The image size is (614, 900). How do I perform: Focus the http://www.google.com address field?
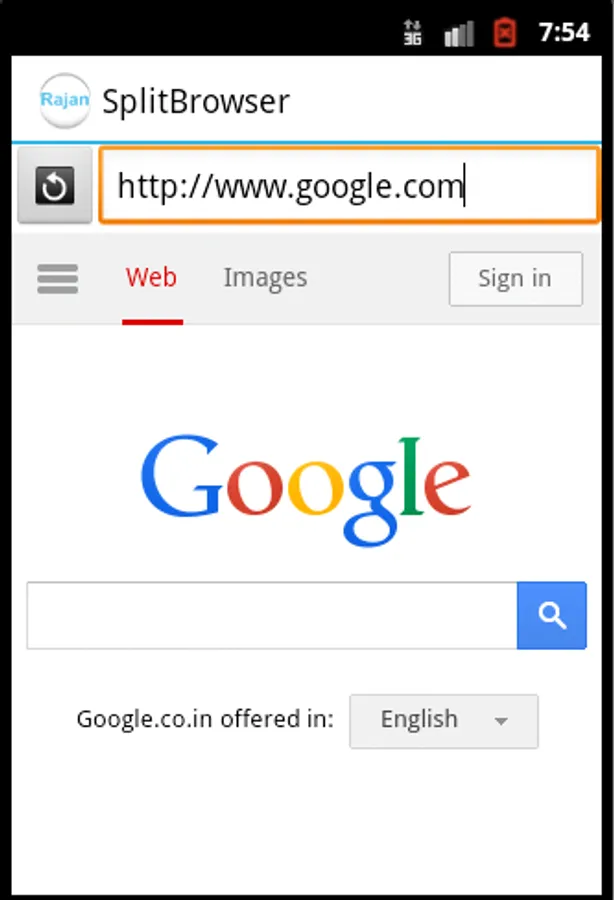tap(349, 185)
